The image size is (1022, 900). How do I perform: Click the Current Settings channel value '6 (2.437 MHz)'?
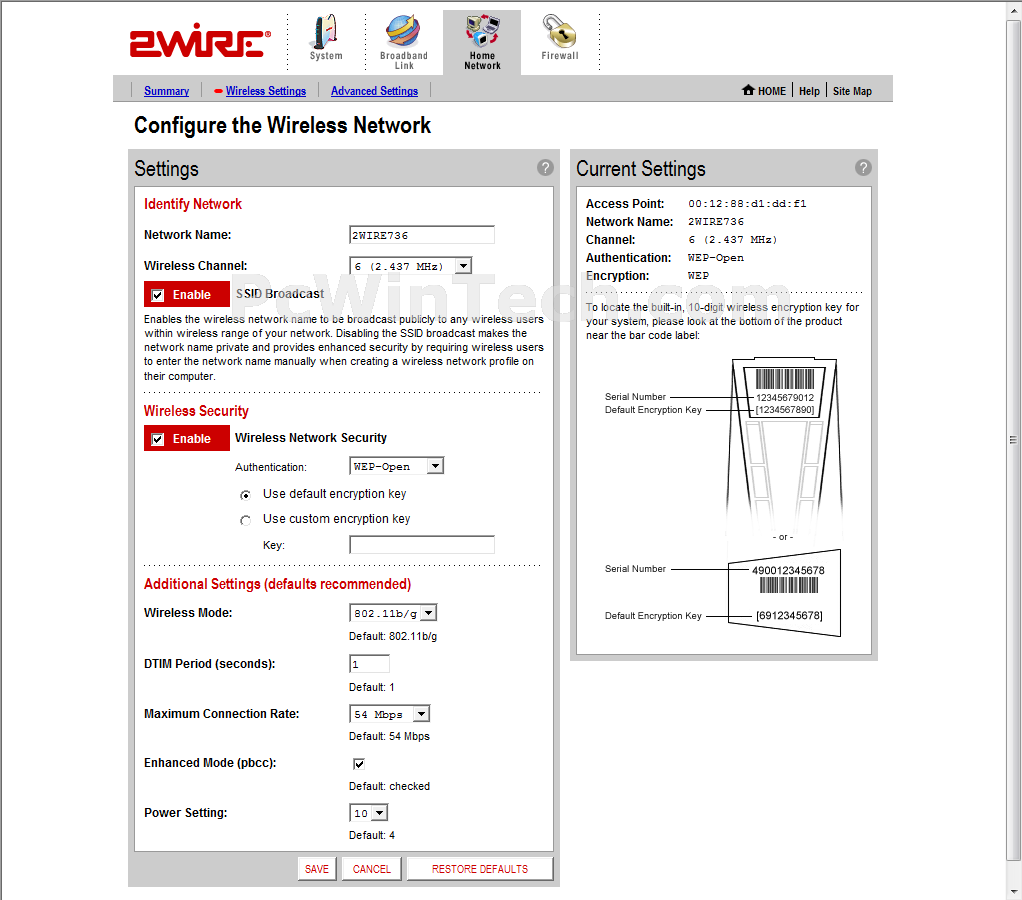733,240
